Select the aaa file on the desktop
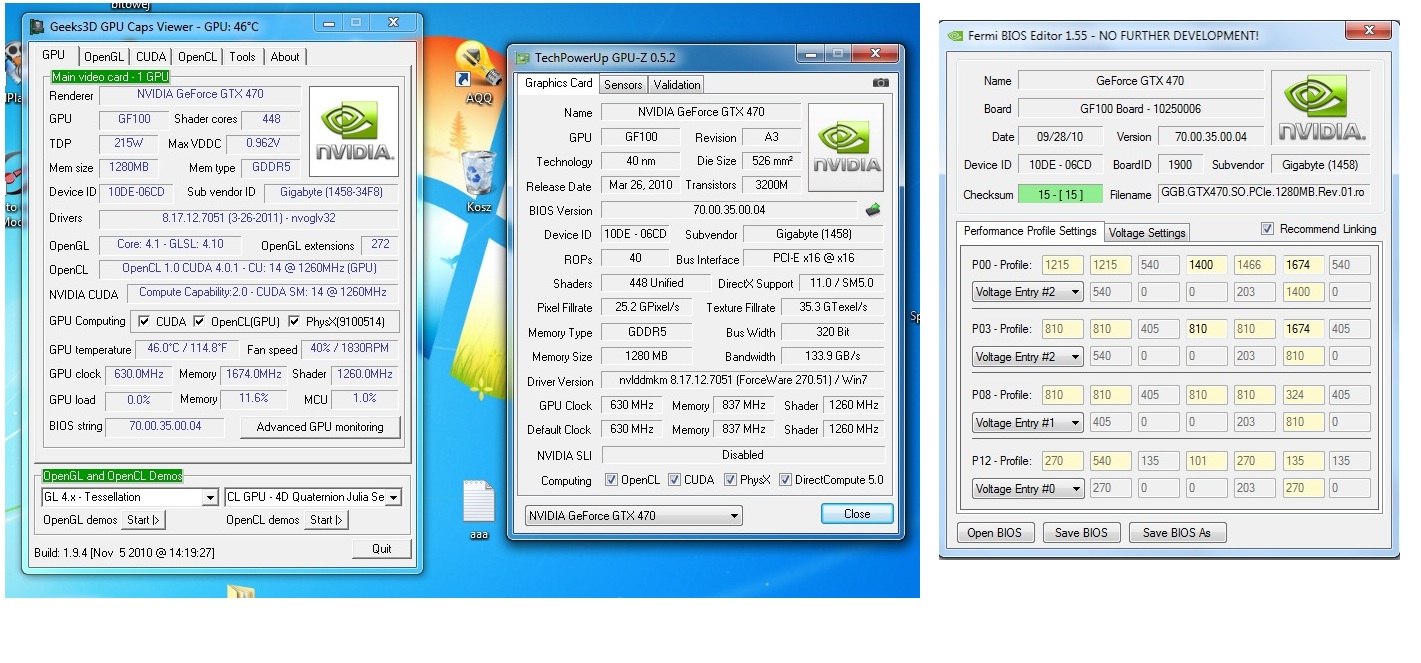This screenshot has height=663, width=1421. [479, 510]
